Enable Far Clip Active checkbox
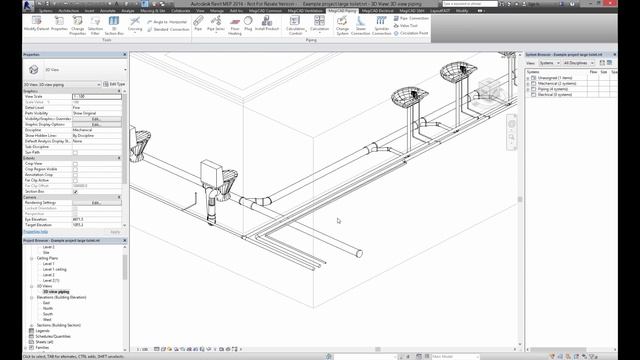 (x=75, y=180)
